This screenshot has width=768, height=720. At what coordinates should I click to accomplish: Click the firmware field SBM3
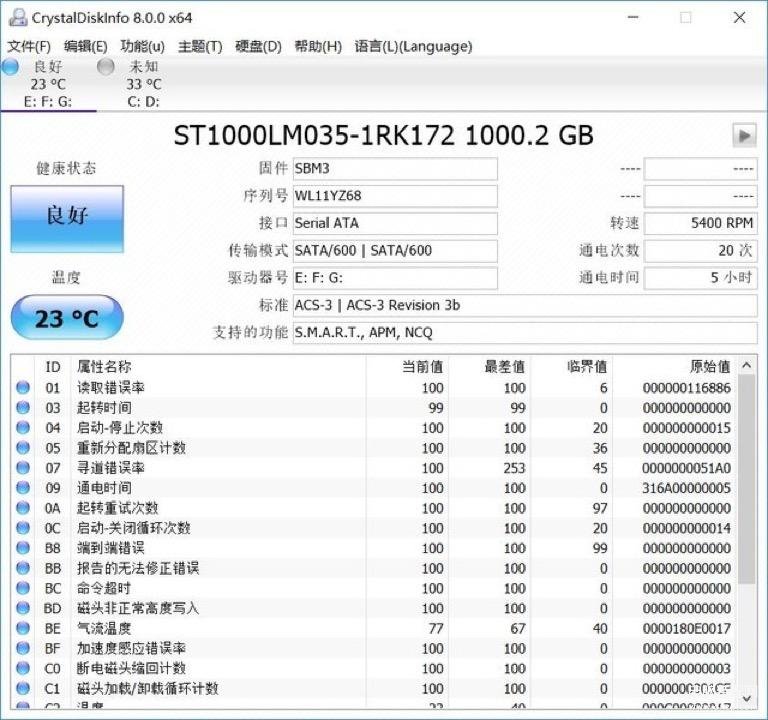pyautogui.click(x=395, y=169)
